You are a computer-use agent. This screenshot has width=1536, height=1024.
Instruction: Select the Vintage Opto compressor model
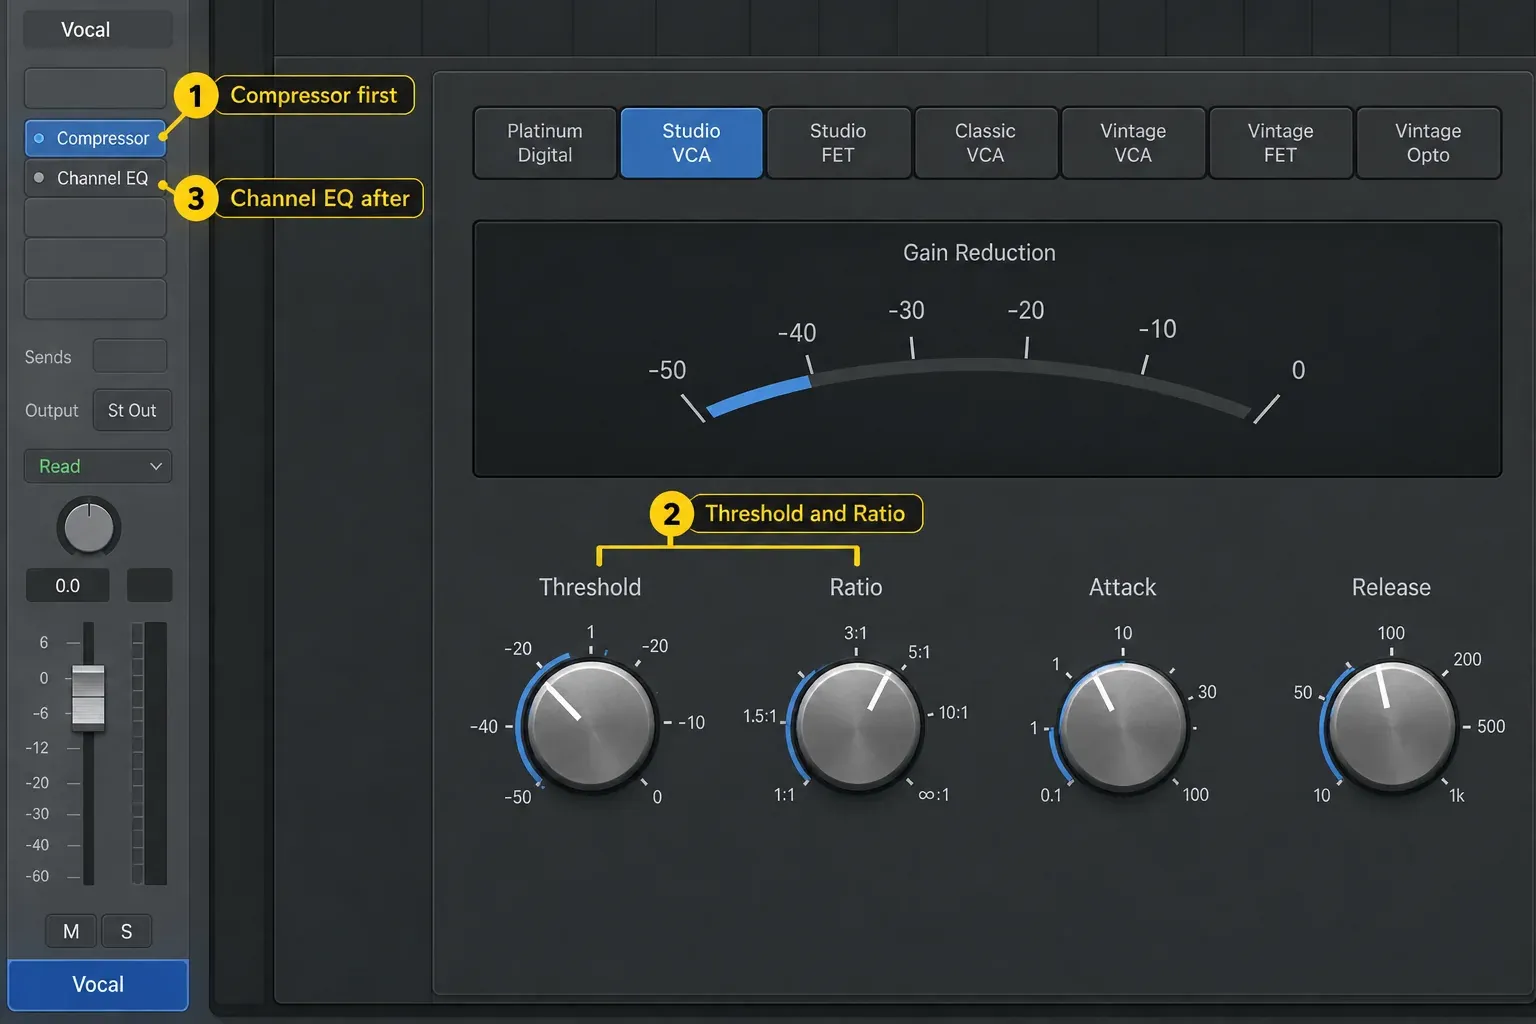click(1428, 143)
